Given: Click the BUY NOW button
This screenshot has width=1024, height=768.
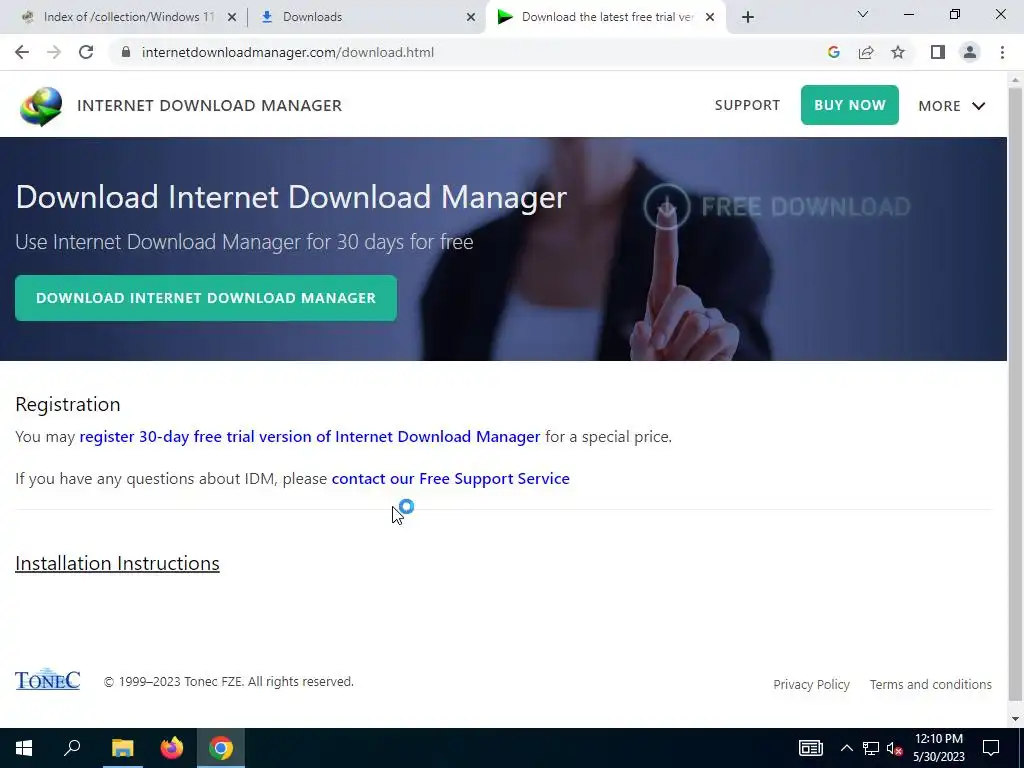Looking at the screenshot, I should point(850,105).
